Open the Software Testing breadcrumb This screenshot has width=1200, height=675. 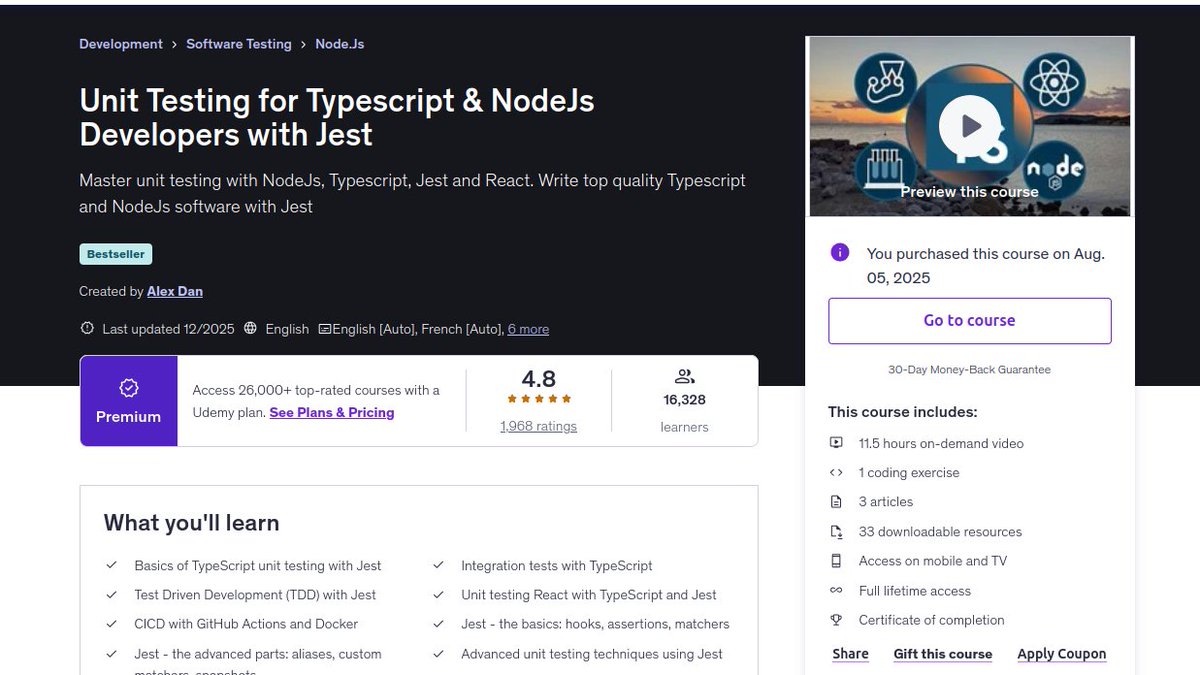click(x=239, y=44)
